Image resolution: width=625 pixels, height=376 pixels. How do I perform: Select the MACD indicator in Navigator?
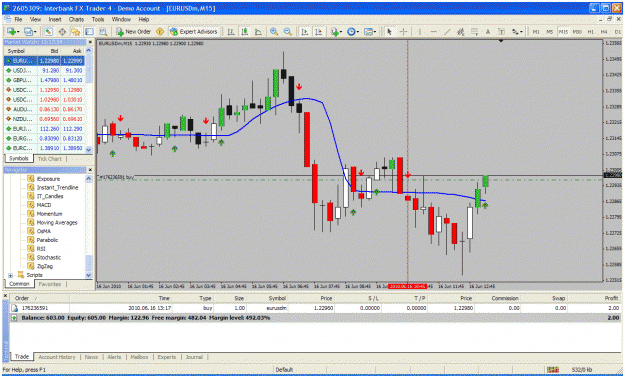pos(44,205)
